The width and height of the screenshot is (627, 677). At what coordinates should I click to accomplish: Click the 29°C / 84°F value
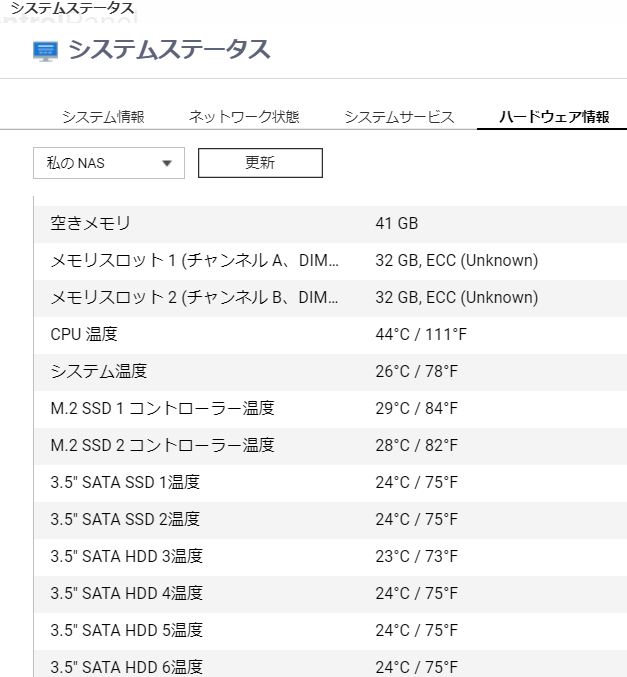coord(416,408)
